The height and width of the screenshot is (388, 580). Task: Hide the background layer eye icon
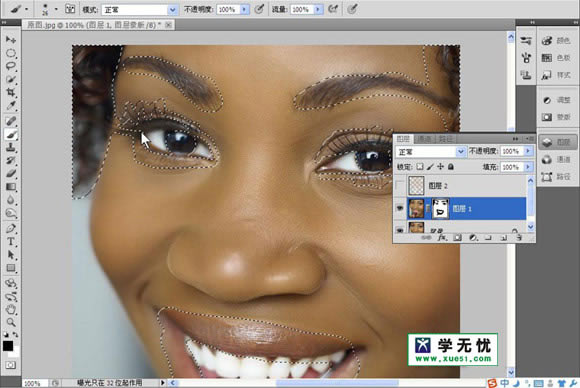point(400,229)
